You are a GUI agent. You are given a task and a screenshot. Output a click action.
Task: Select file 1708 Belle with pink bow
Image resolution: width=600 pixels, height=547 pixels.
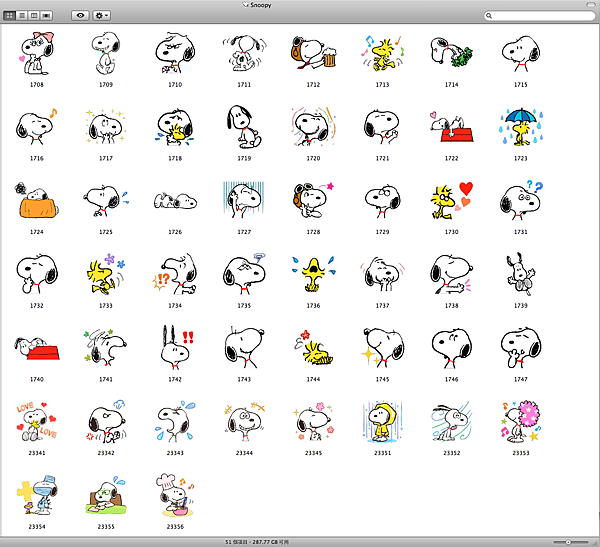pos(37,54)
